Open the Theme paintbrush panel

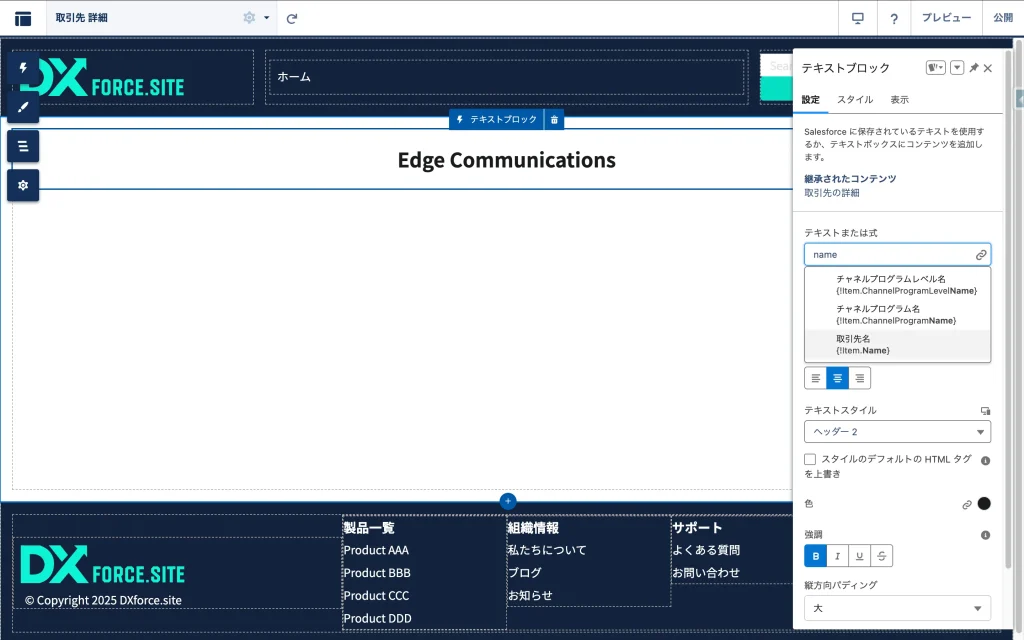pyautogui.click(x=23, y=107)
